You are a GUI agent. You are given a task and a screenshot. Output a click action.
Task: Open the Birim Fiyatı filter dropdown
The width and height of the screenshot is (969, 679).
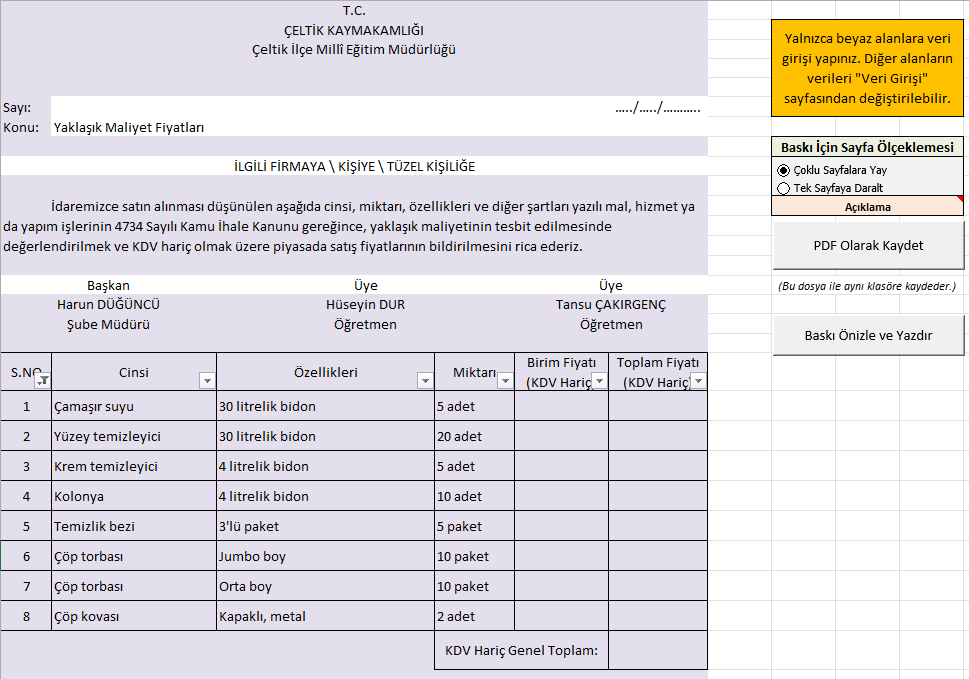[599, 381]
